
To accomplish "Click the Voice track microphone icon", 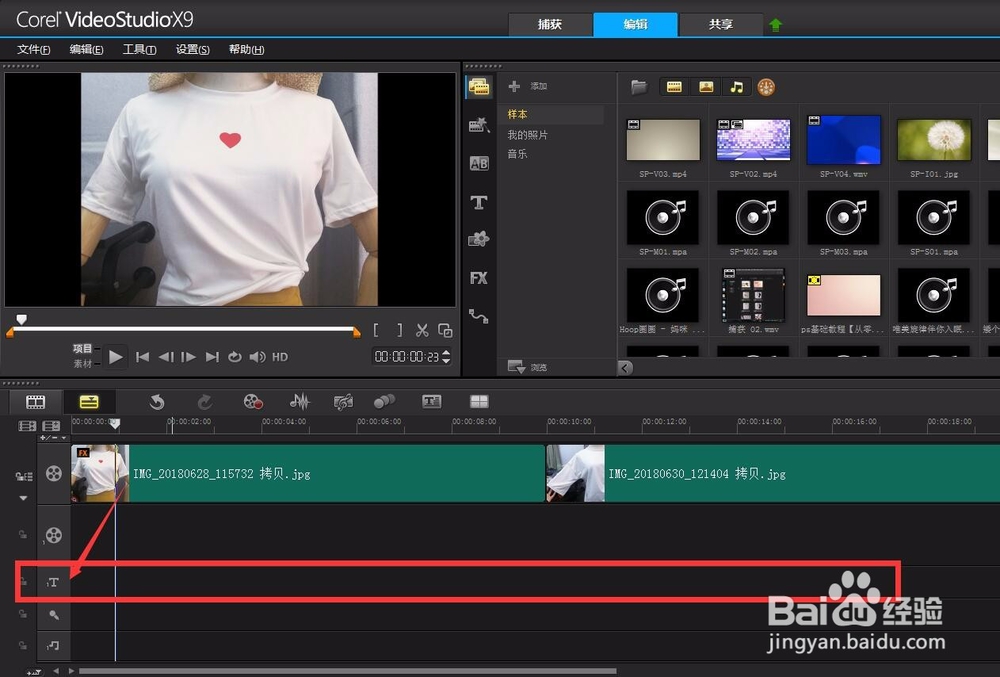I will [x=54, y=615].
